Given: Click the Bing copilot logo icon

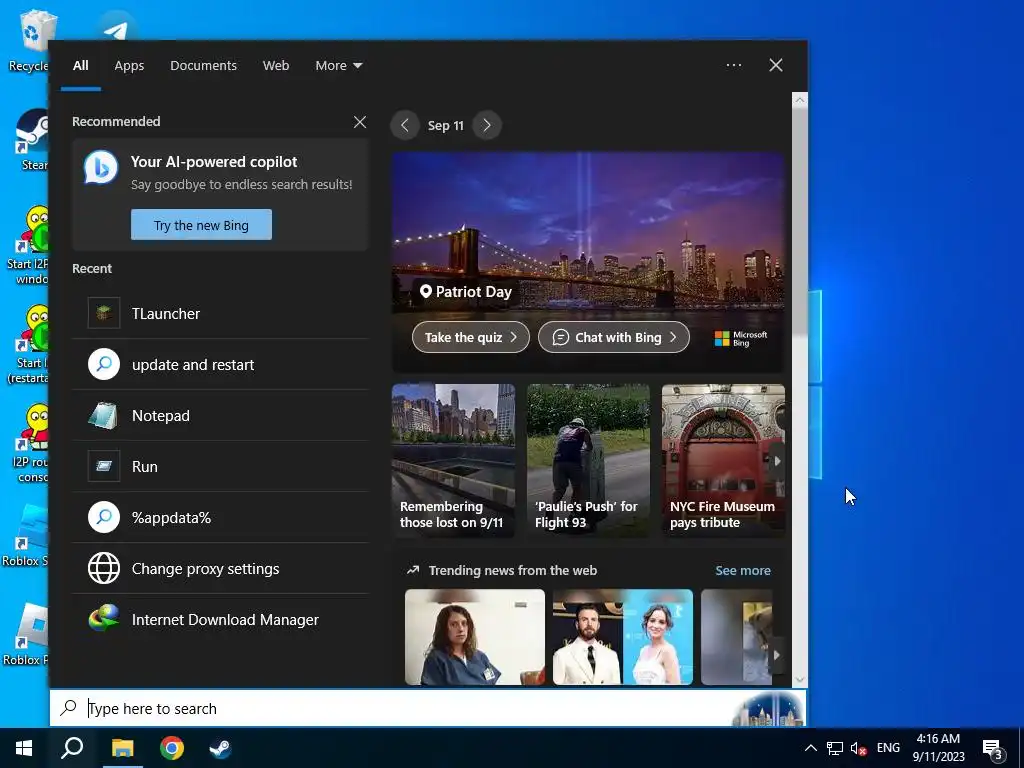Looking at the screenshot, I should [101, 168].
